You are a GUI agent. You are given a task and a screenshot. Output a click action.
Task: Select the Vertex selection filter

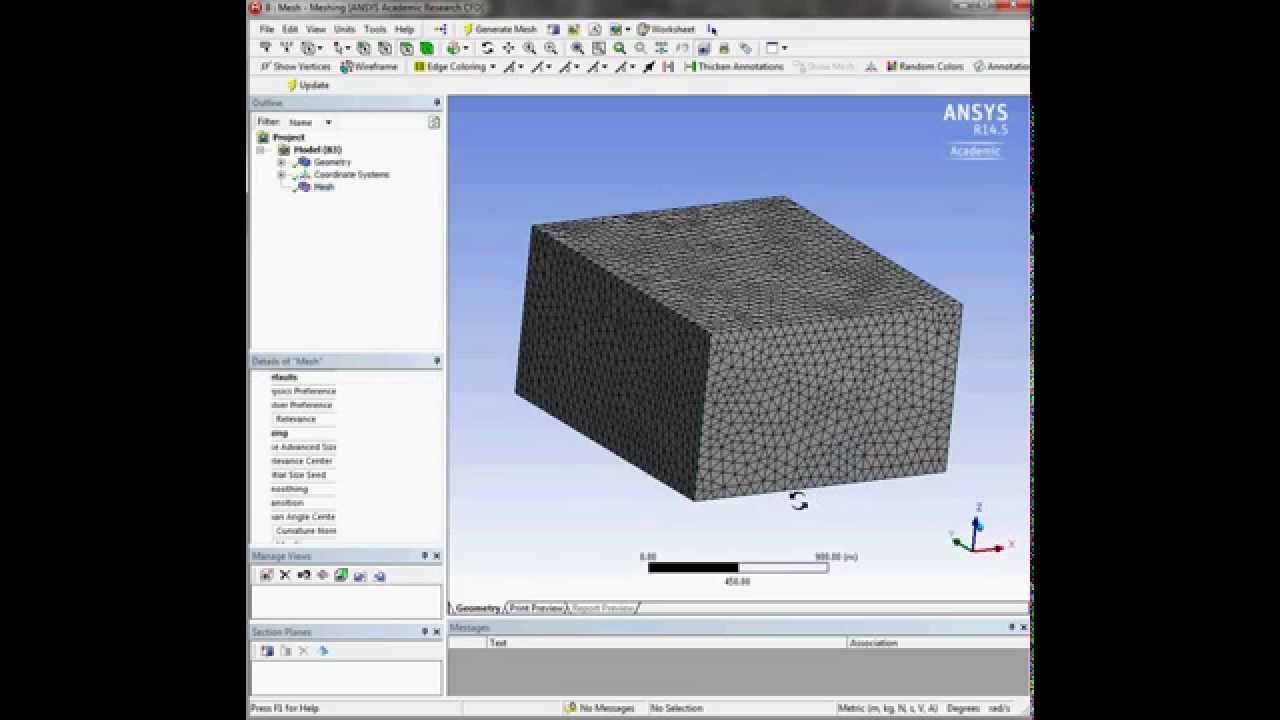(363, 48)
